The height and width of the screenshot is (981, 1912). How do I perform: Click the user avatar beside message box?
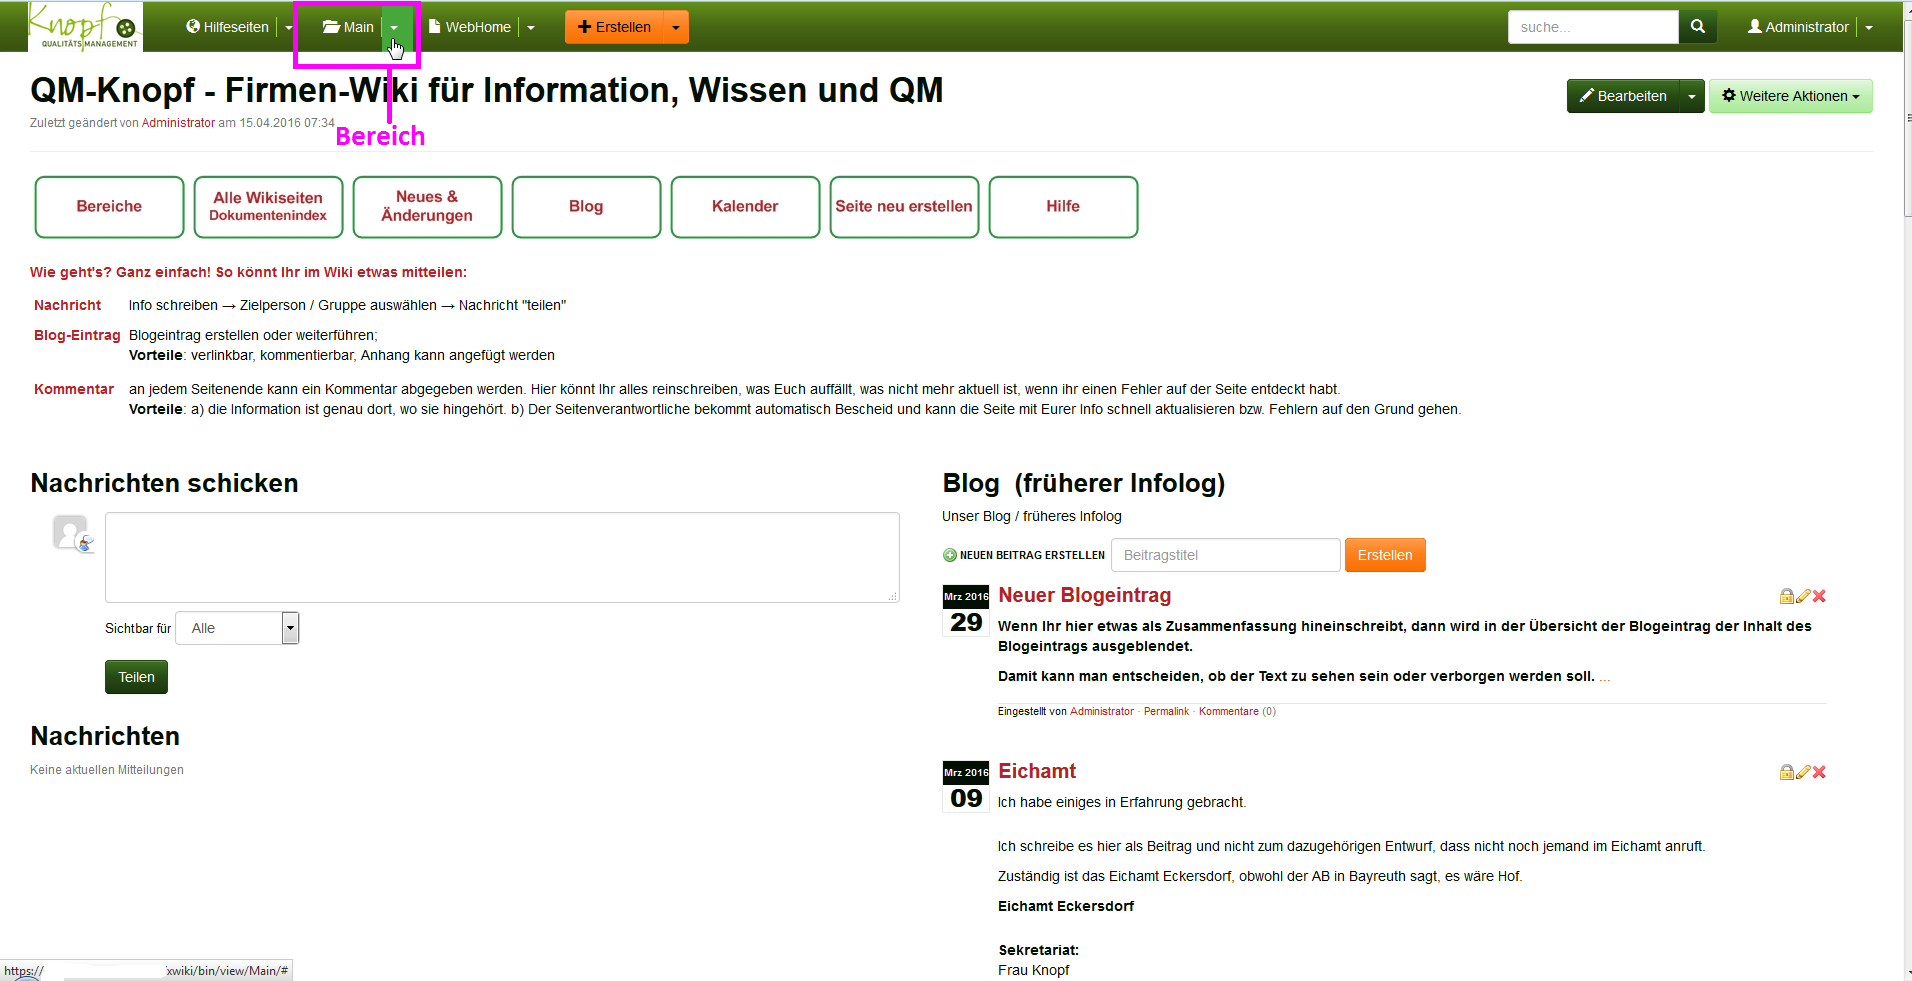coord(72,533)
